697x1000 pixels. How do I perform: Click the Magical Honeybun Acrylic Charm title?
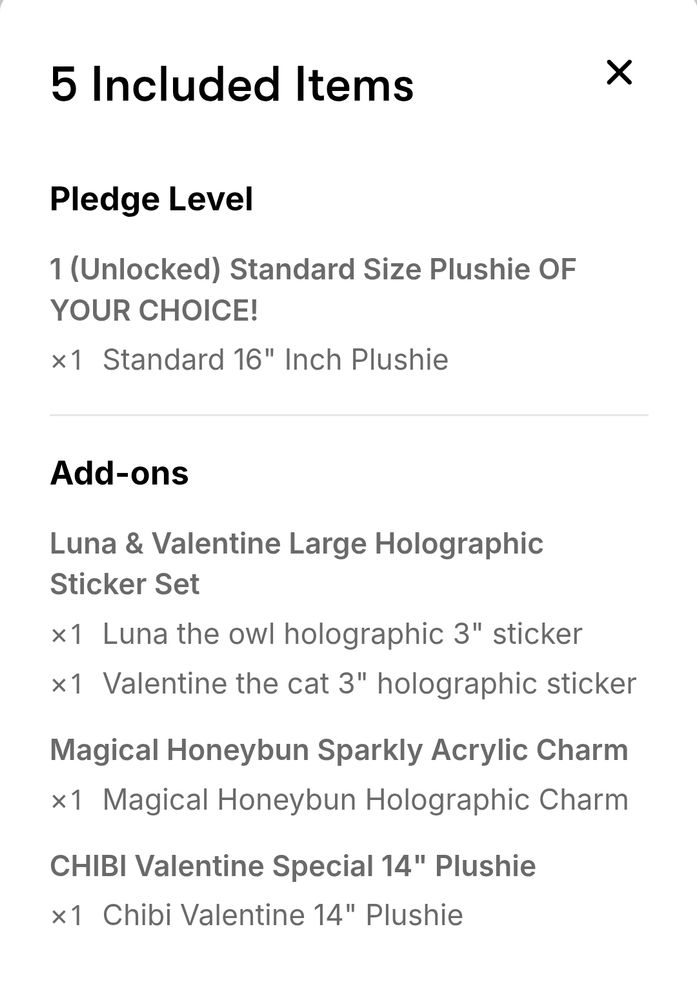339,750
